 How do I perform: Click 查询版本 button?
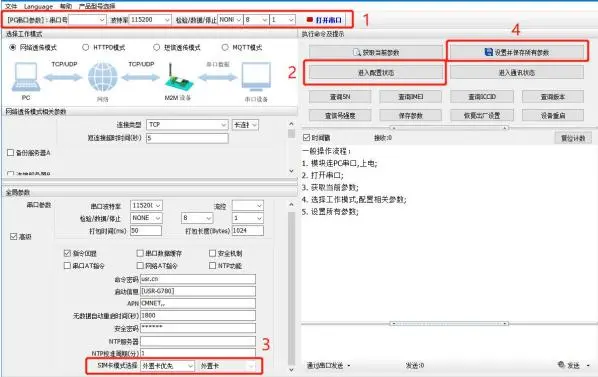point(553,97)
